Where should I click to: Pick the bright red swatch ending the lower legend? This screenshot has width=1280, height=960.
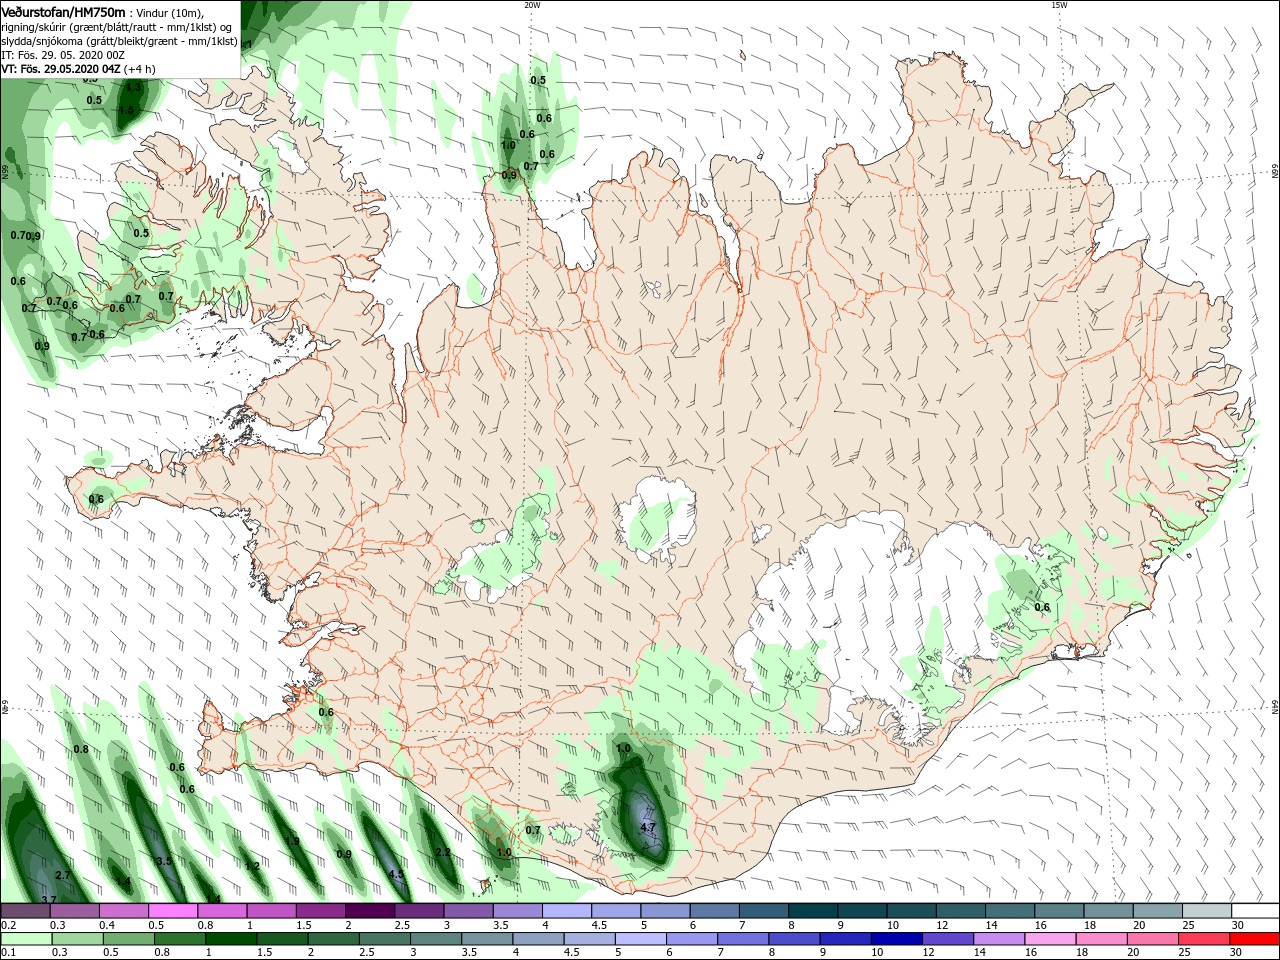[1255, 939]
